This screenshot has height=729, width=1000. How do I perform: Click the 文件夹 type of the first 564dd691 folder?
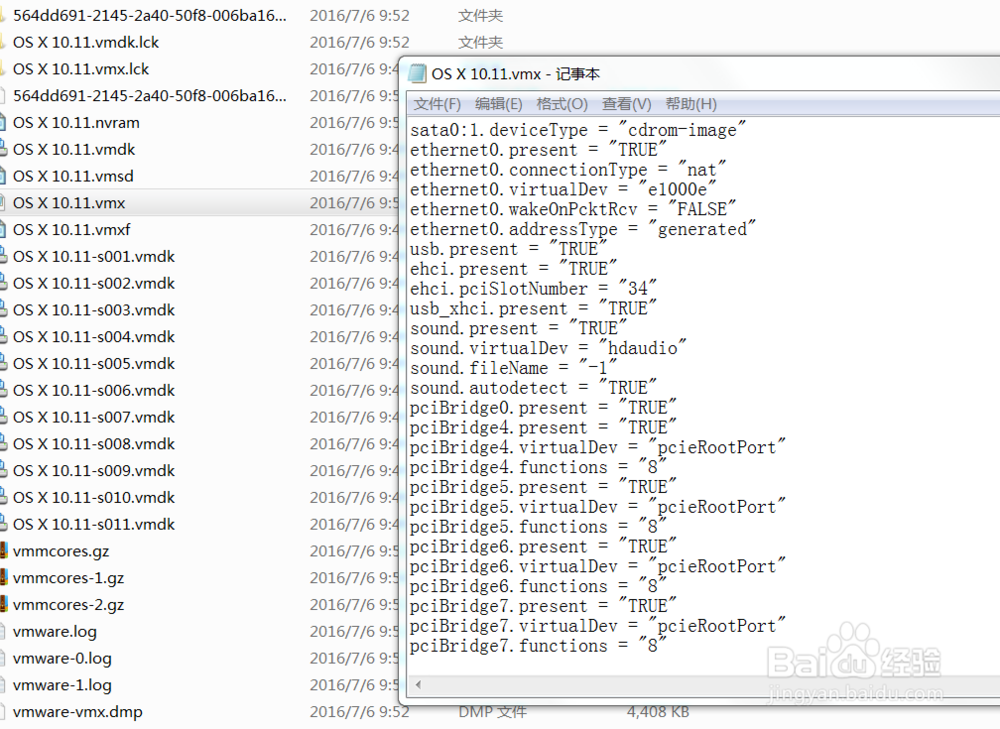pyautogui.click(x=481, y=15)
